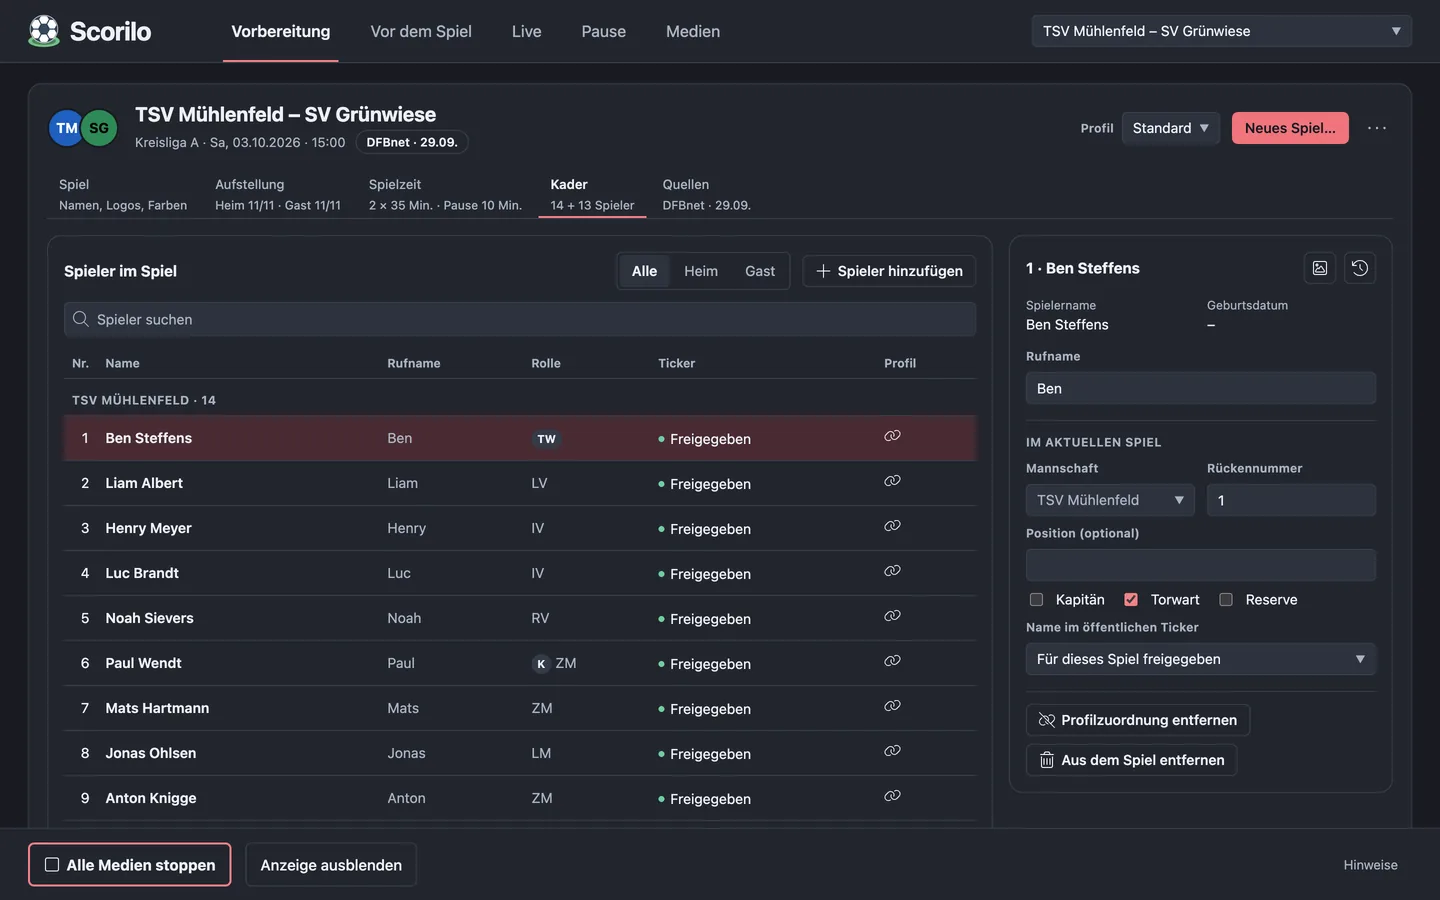Viewport: 1440px width, 900px height.
Task: Enable the Kapitän checkbox
Action: 1036,600
